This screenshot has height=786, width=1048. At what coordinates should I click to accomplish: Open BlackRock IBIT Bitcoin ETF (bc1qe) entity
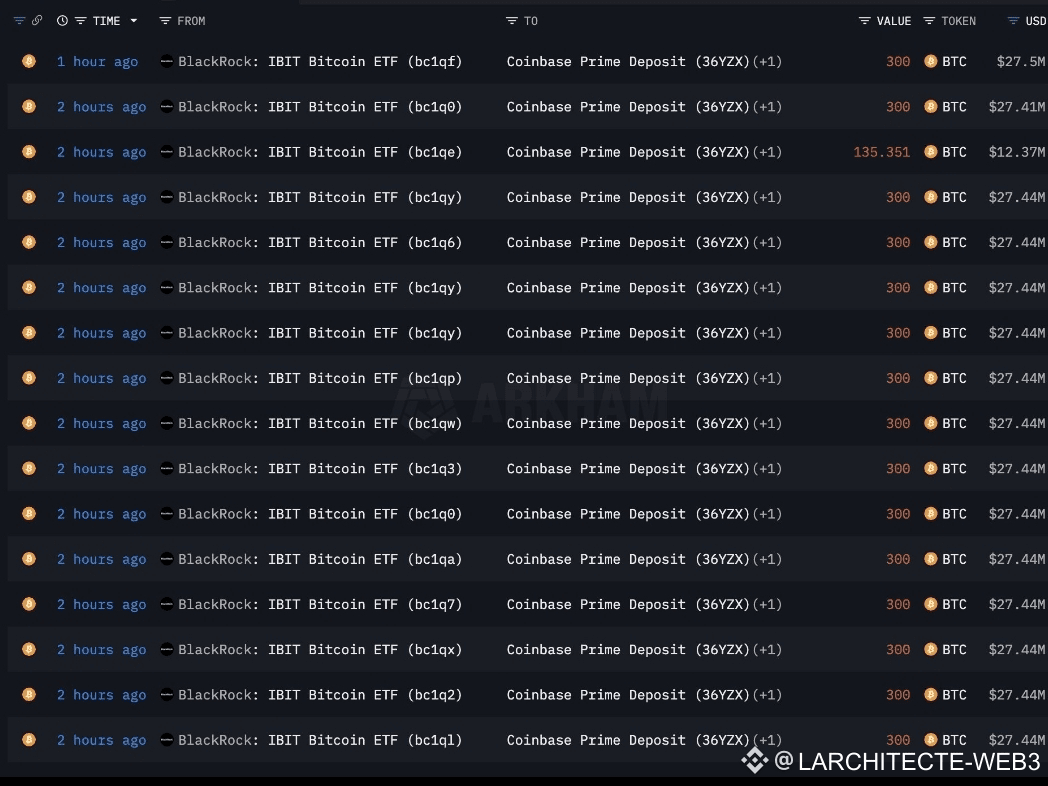tap(320, 152)
